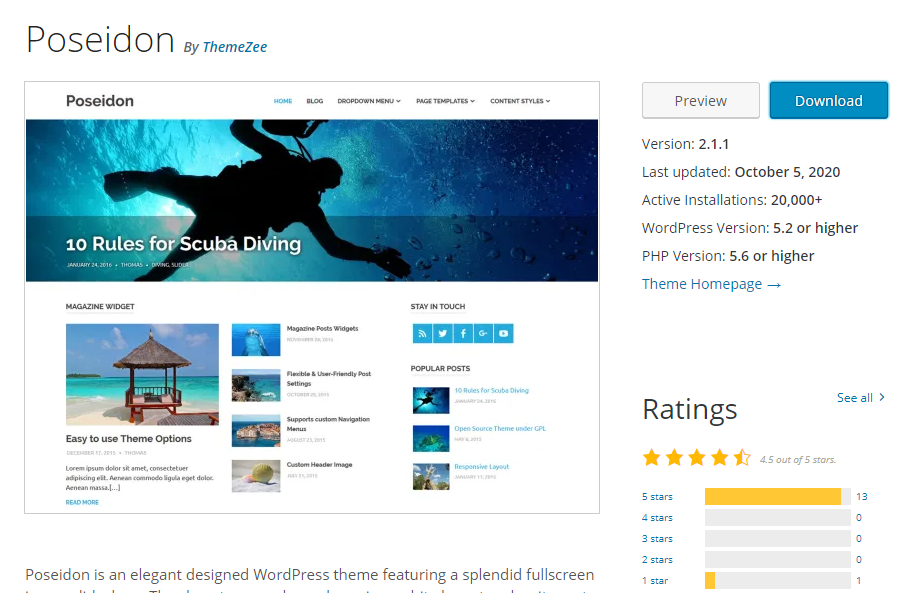Image resolution: width=906 pixels, height=593 pixels.
Task: Click the beach hut thumbnail image
Action: coord(142,375)
